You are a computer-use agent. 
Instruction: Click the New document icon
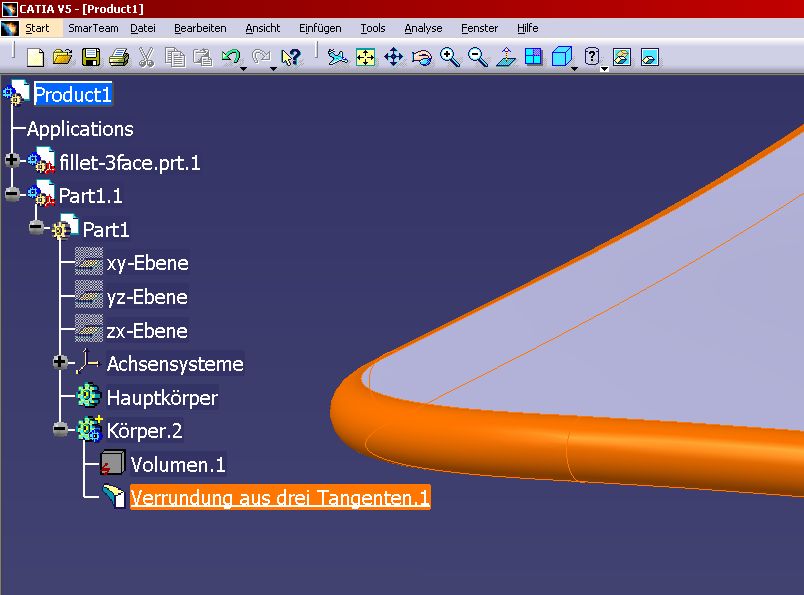click(35, 57)
